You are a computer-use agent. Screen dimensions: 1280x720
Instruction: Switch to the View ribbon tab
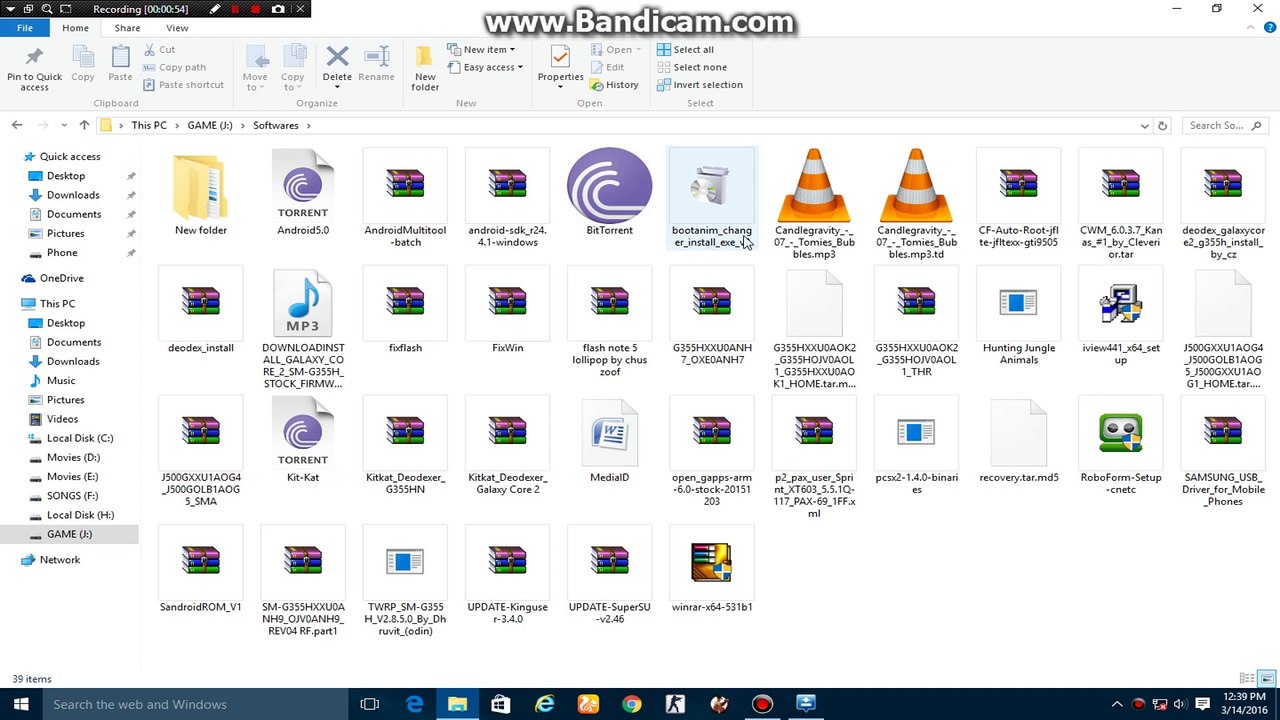(177, 28)
